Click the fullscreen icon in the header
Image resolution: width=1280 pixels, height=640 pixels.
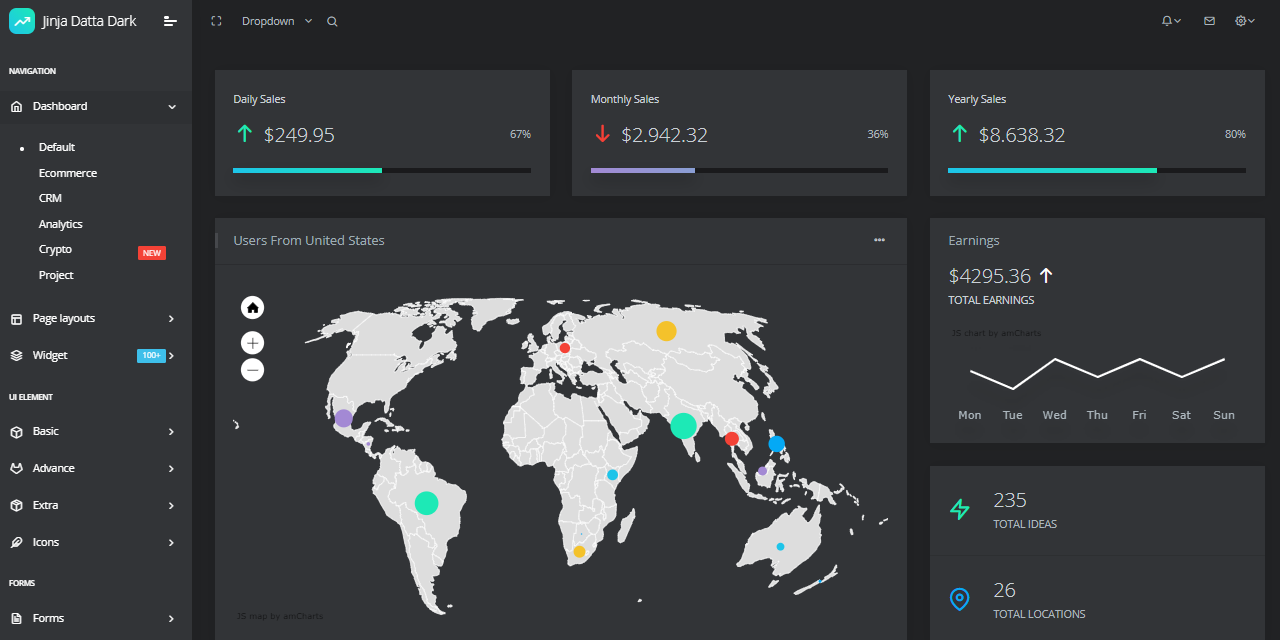pyautogui.click(x=216, y=20)
